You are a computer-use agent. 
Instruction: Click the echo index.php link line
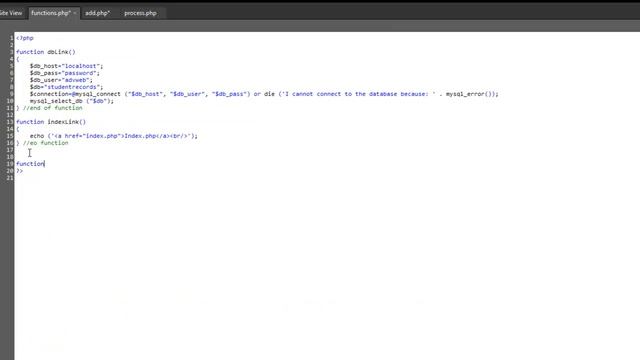pyautogui.click(x=113, y=136)
